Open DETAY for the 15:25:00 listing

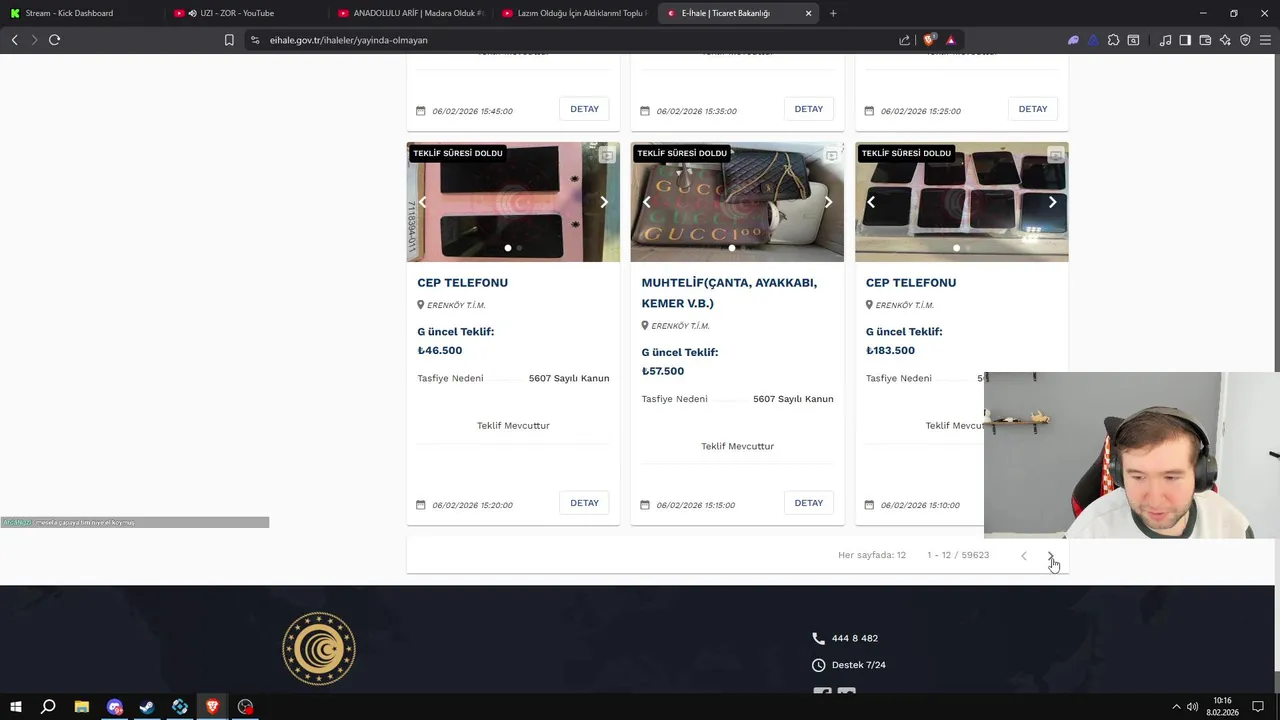coord(1033,109)
